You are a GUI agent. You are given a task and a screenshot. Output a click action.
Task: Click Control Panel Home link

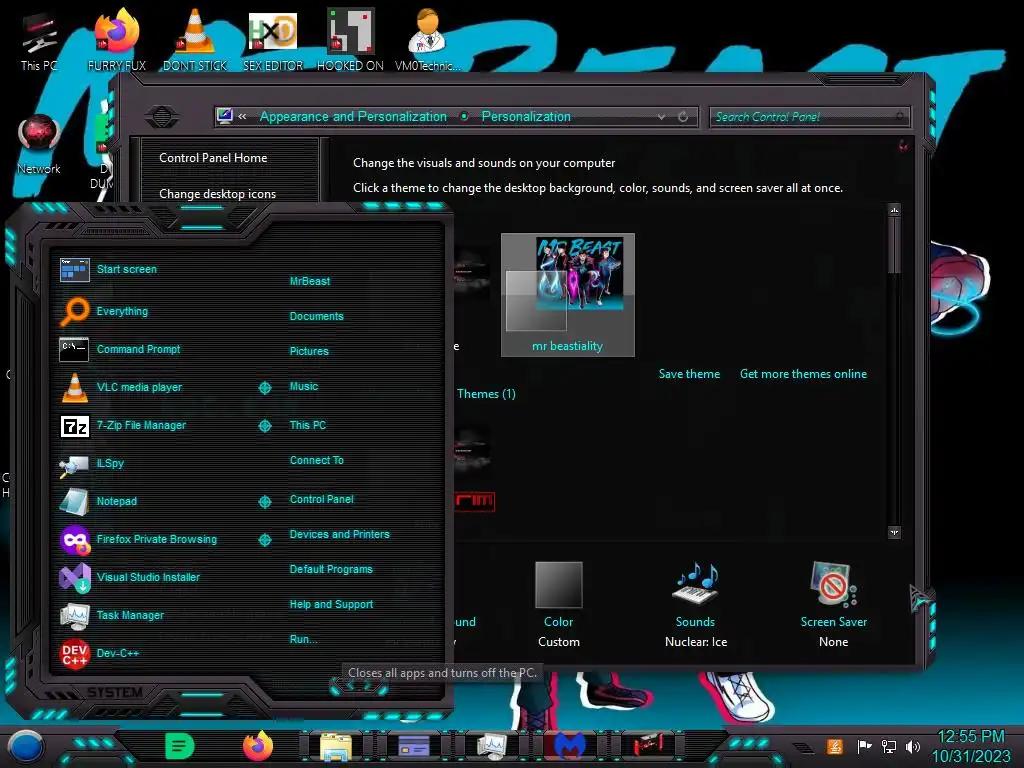point(213,157)
